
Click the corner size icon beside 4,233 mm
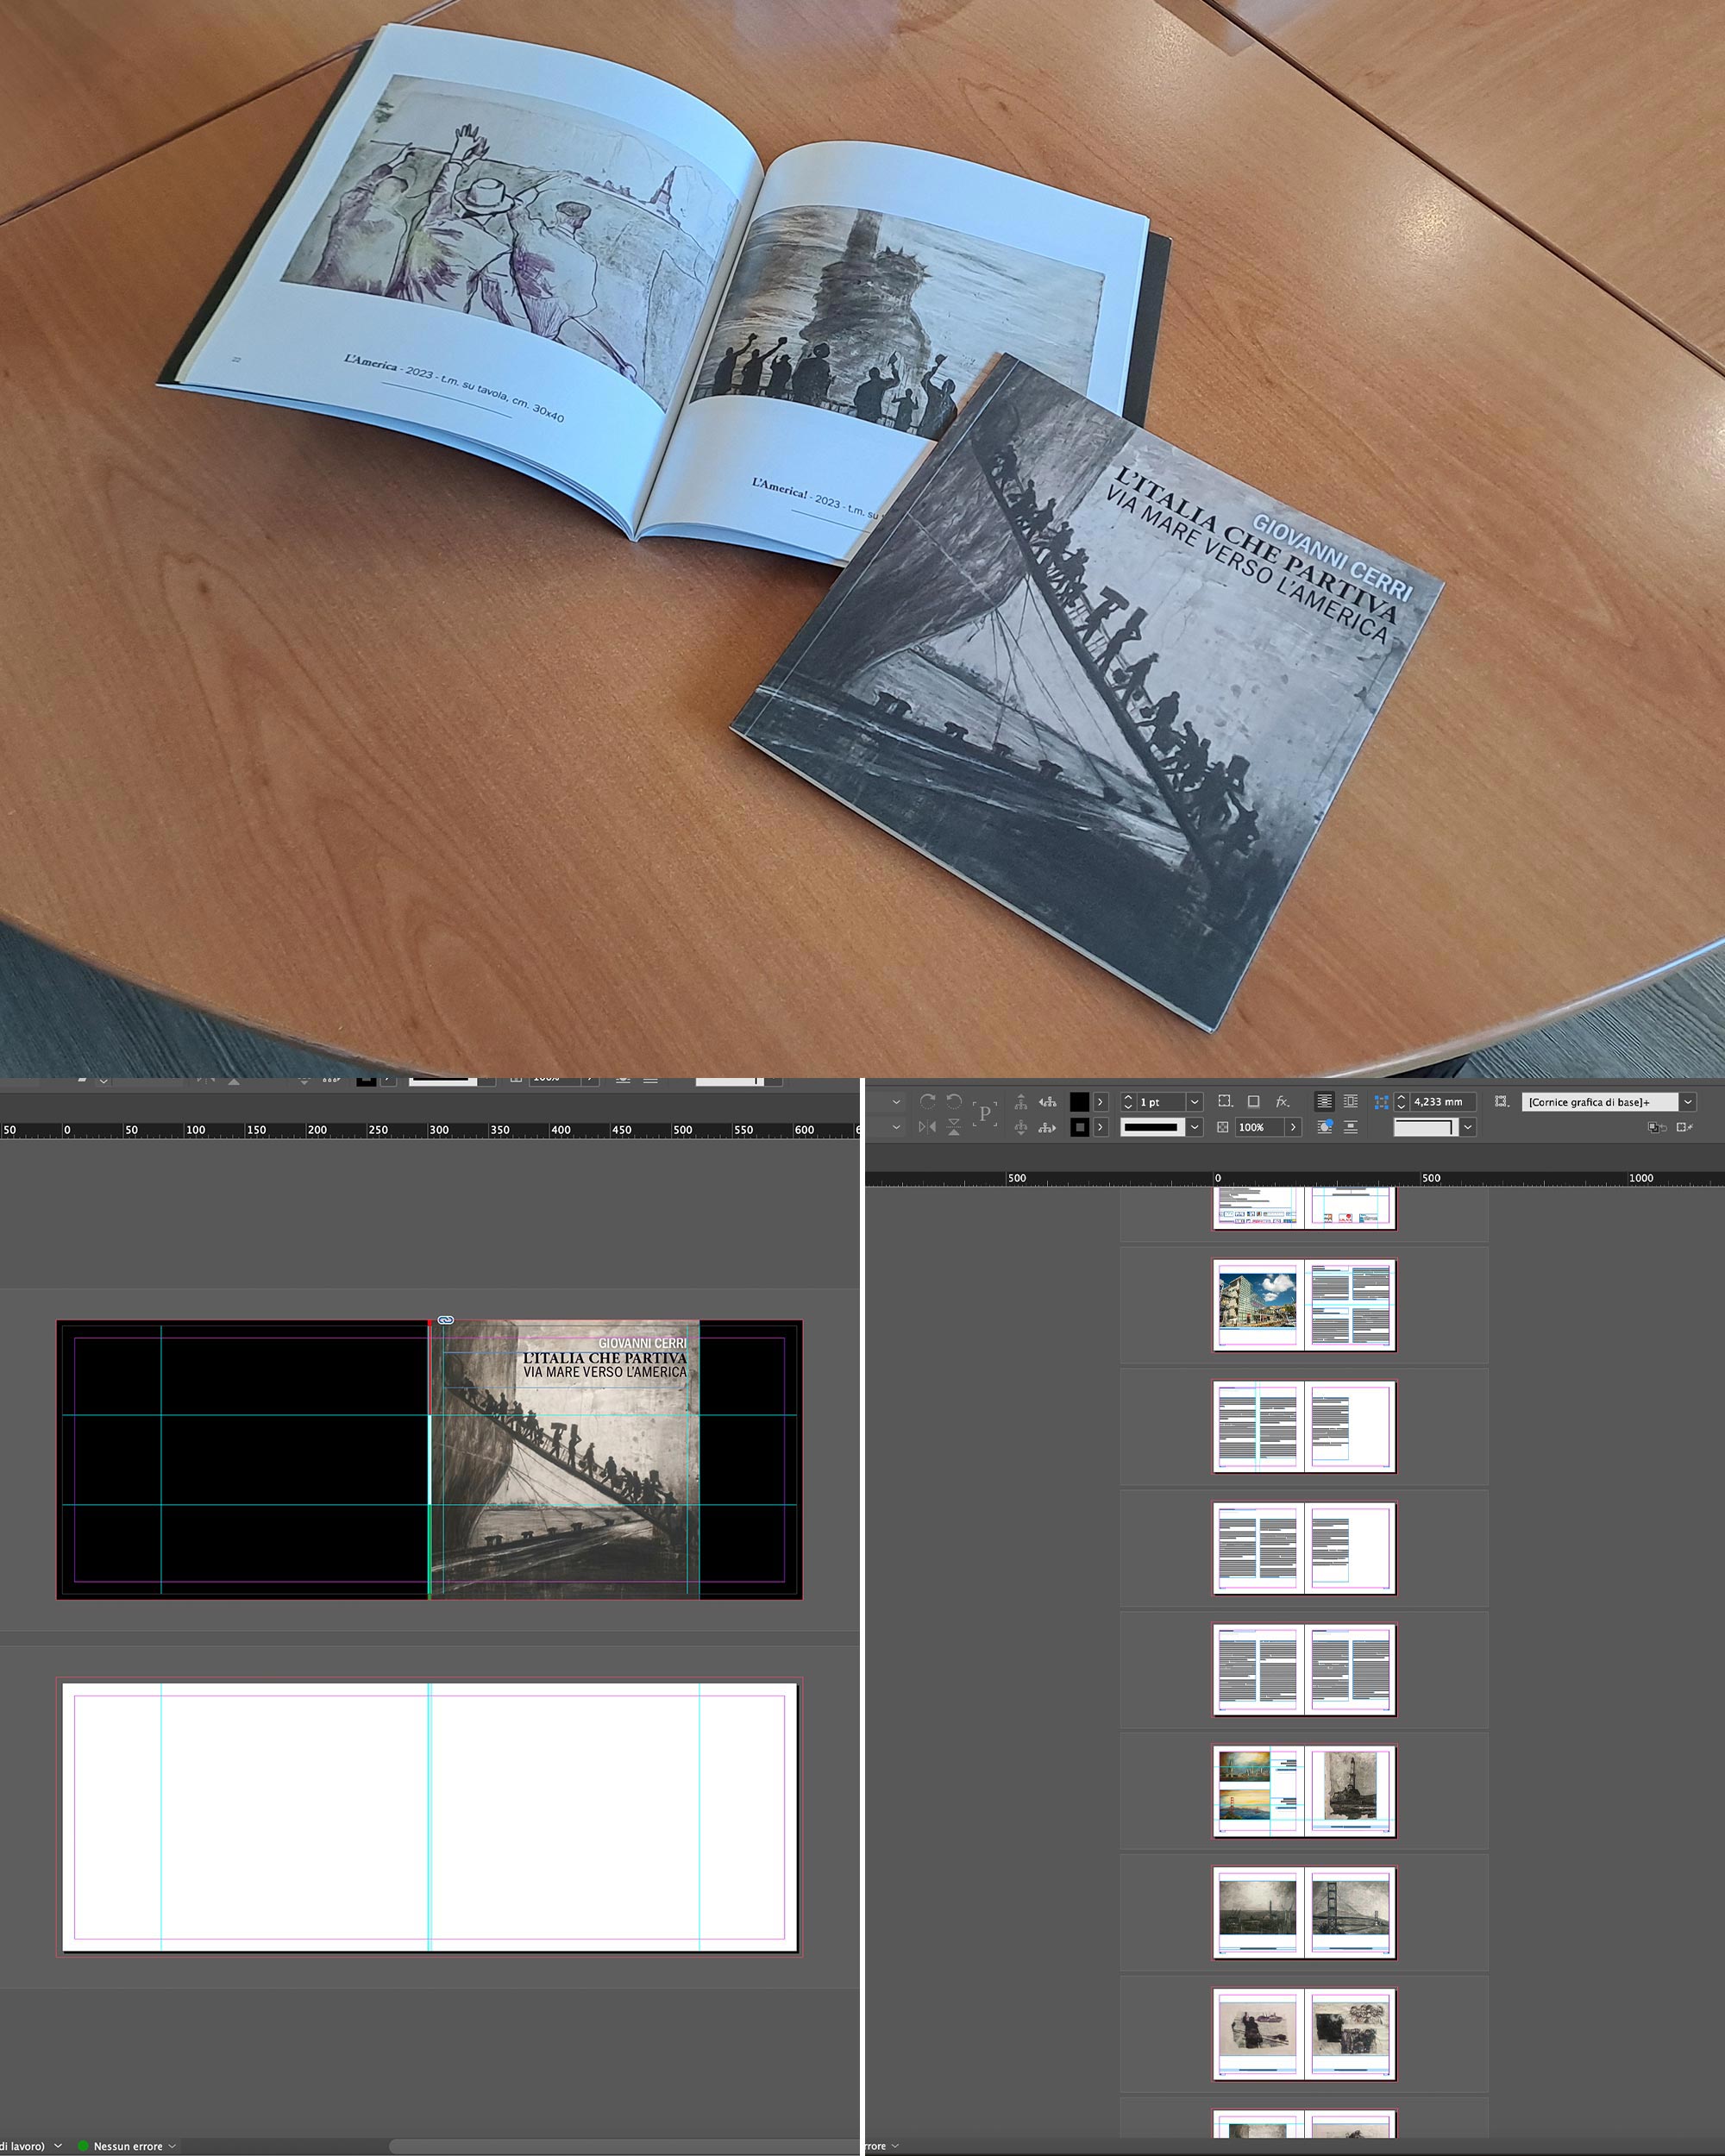1382,1102
